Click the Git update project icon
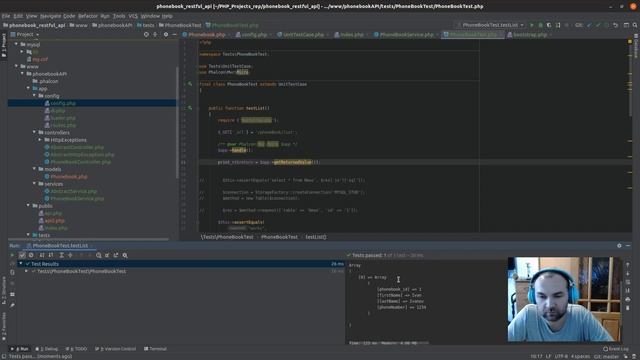 (x=589, y=25)
